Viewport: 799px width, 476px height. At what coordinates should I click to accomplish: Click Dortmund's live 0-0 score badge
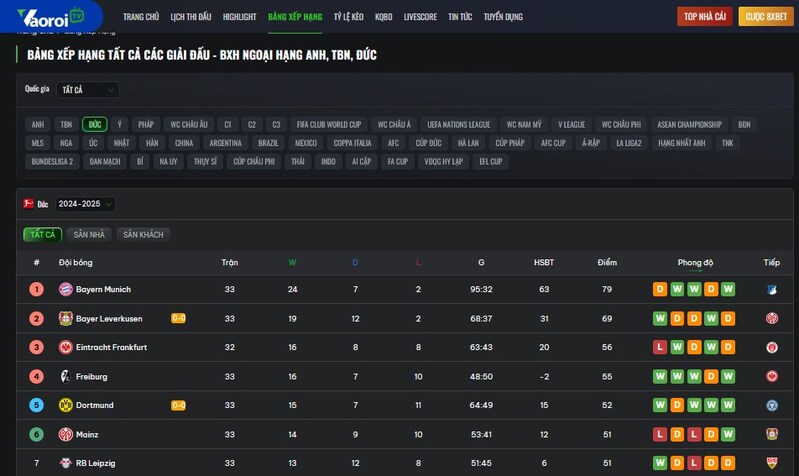point(178,405)
